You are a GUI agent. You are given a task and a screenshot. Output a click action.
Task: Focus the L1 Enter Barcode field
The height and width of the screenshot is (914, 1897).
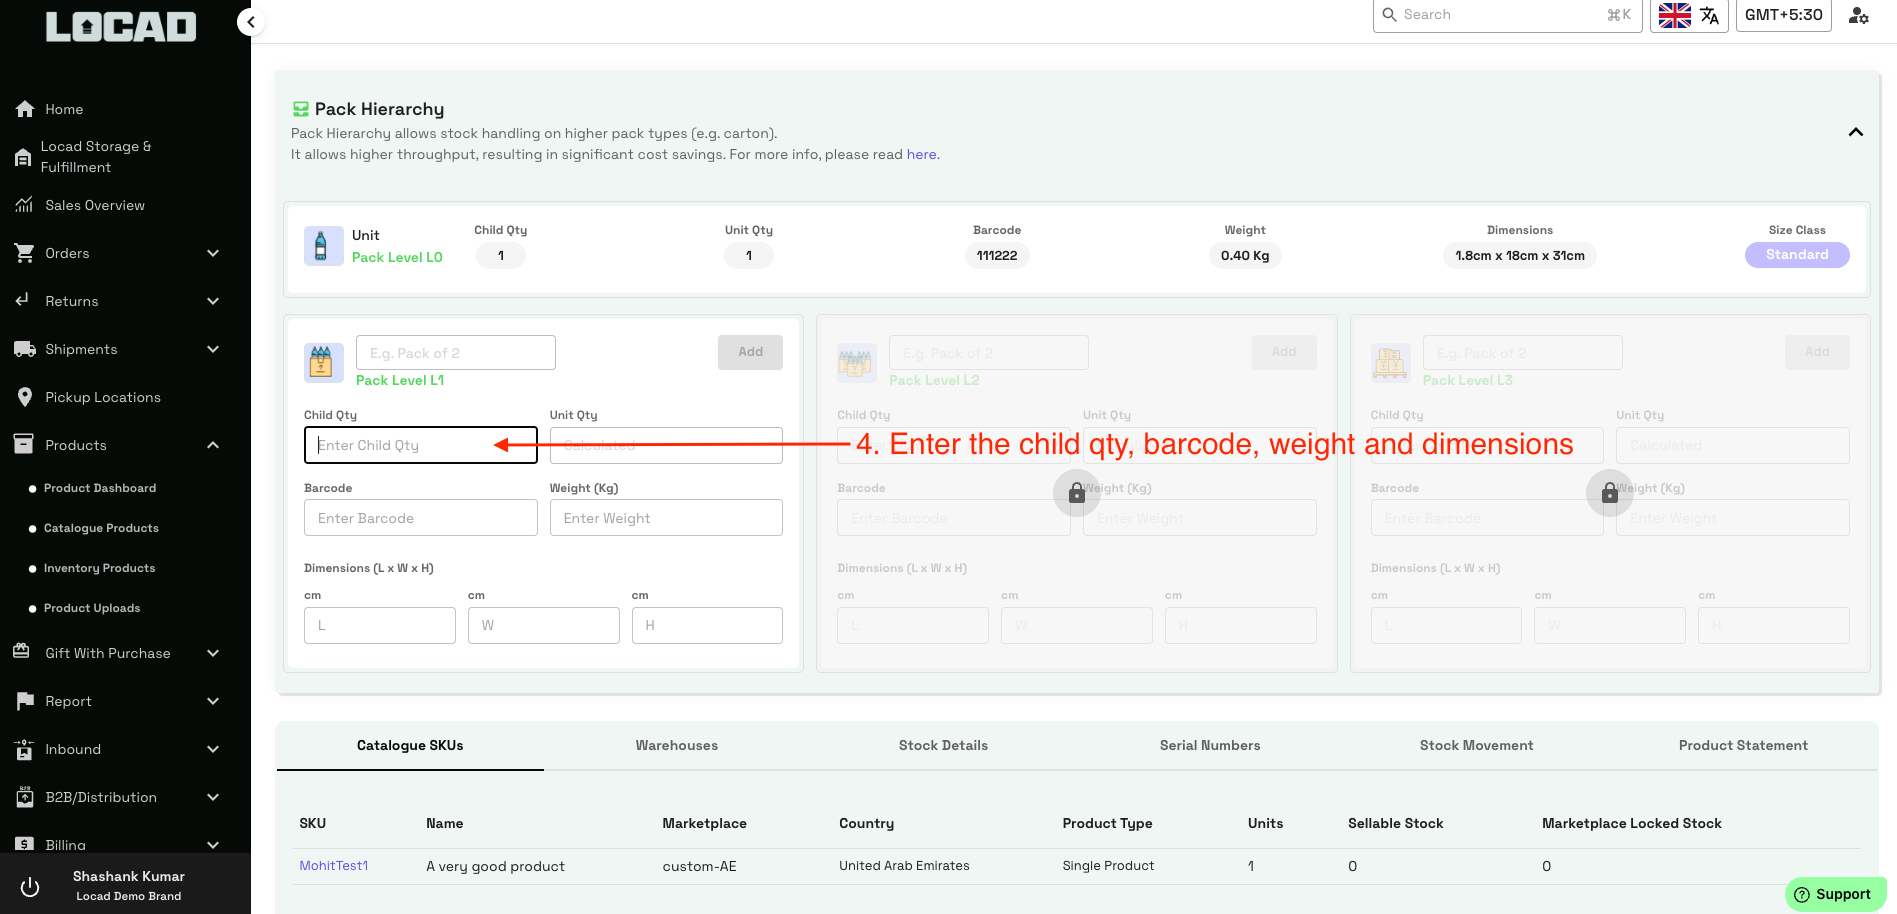[x=421, y=518]
